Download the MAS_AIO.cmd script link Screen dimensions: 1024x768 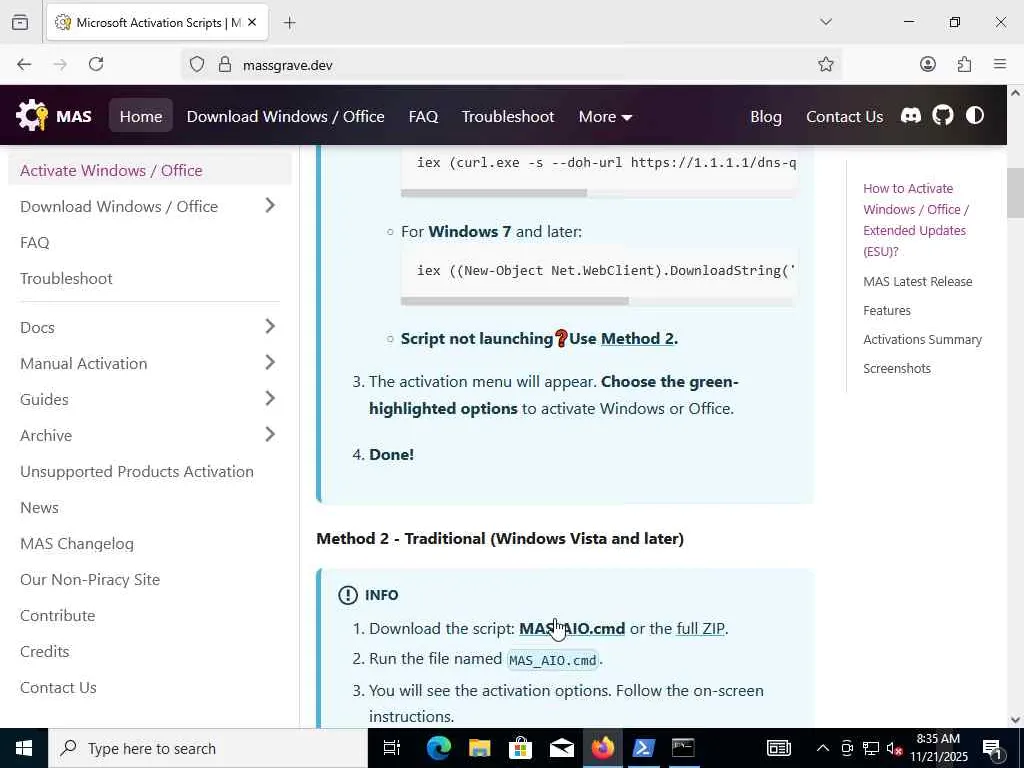pos(571,628)
